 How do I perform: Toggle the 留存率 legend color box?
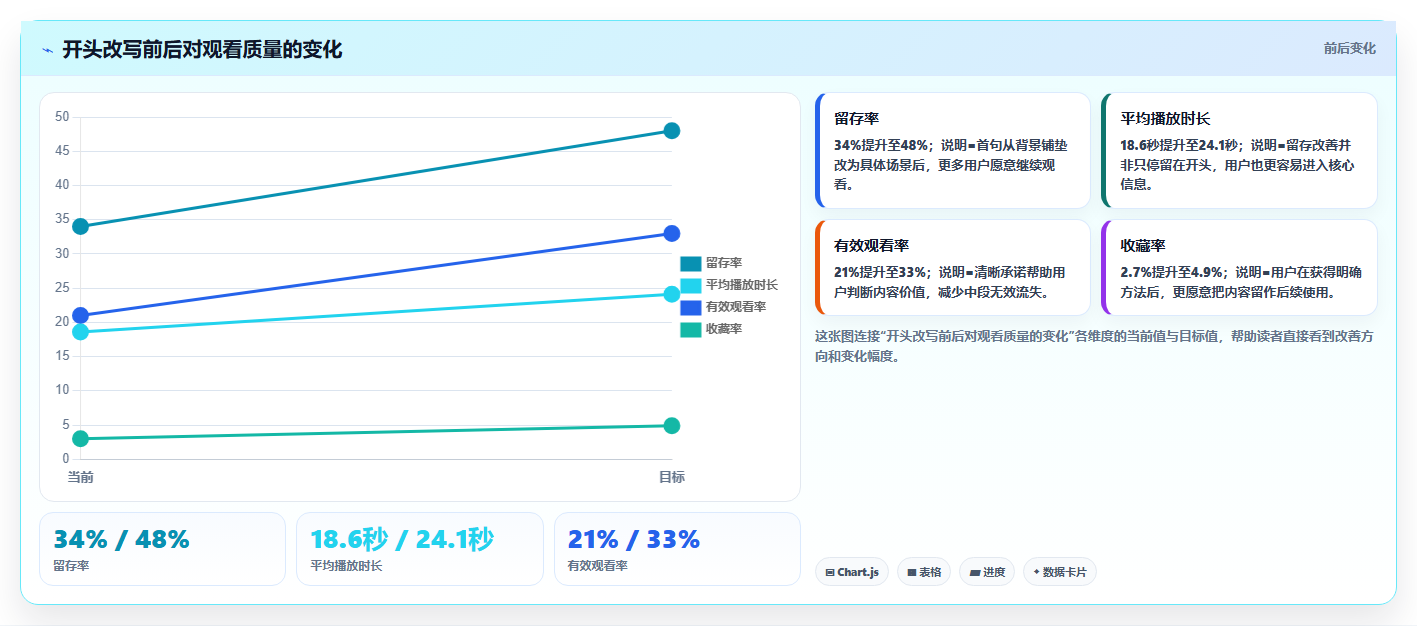pyautogui.click(x=691, y=263)
